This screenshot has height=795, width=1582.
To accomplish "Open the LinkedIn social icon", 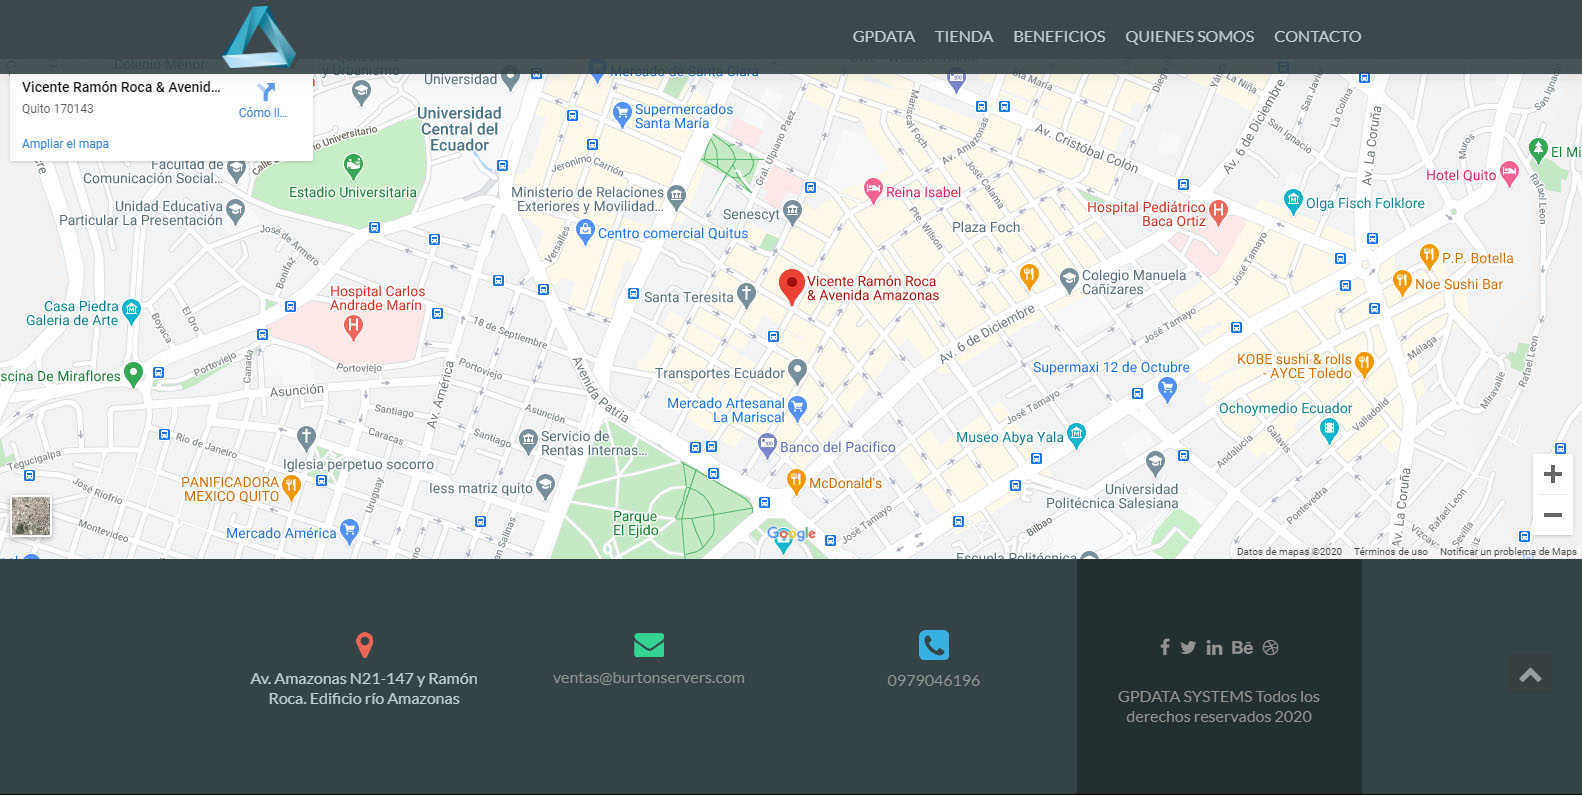I will [1214, 648].
